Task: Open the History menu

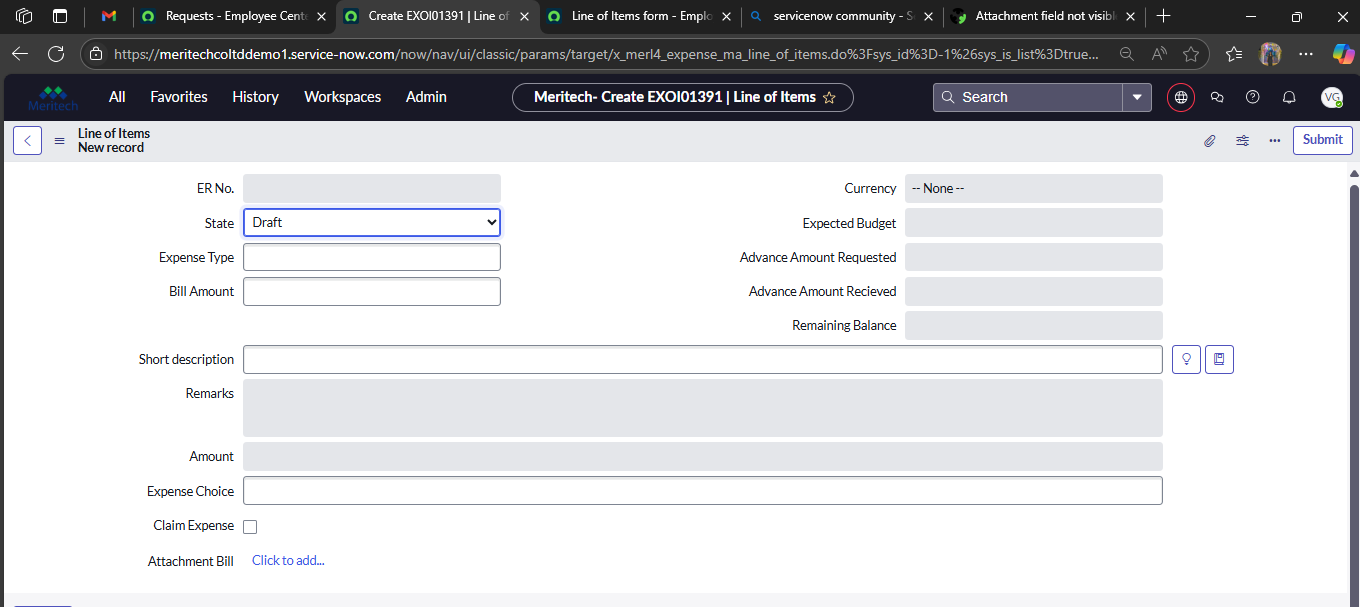Action: (x=255, y=97)
